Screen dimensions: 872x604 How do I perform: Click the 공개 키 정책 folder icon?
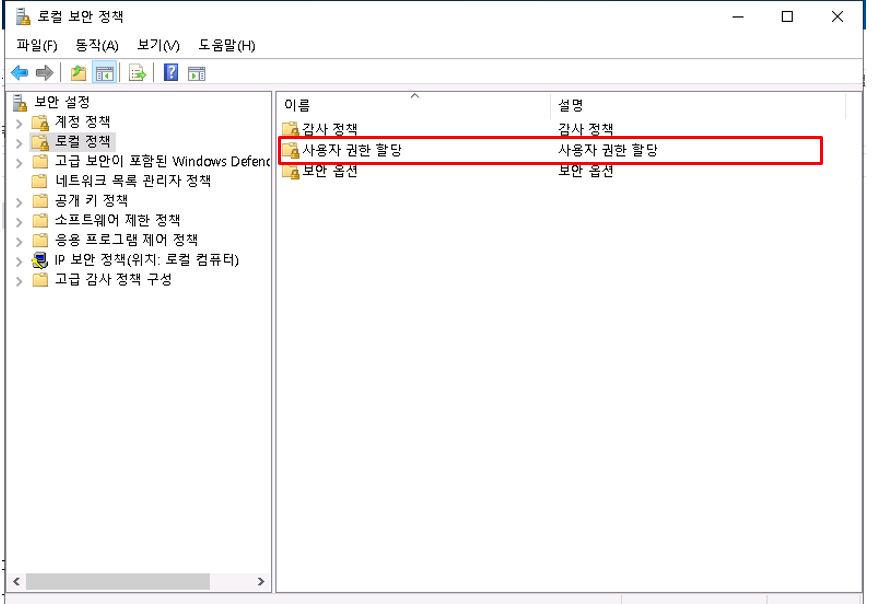pos(40,201)
